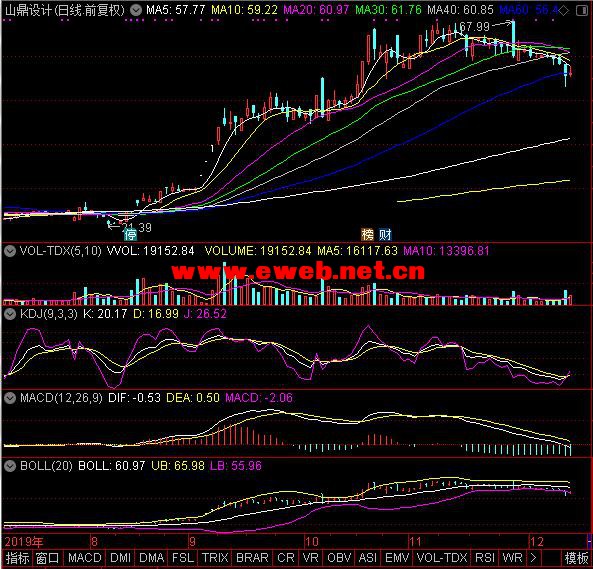Click the MACD(12,26,9) panel title

click(x=61, y=398)
